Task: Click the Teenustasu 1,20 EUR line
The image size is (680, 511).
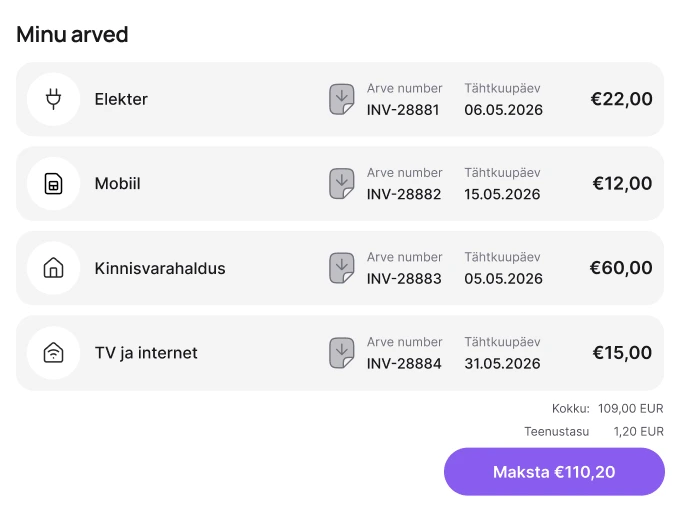Action: [594, 432]
